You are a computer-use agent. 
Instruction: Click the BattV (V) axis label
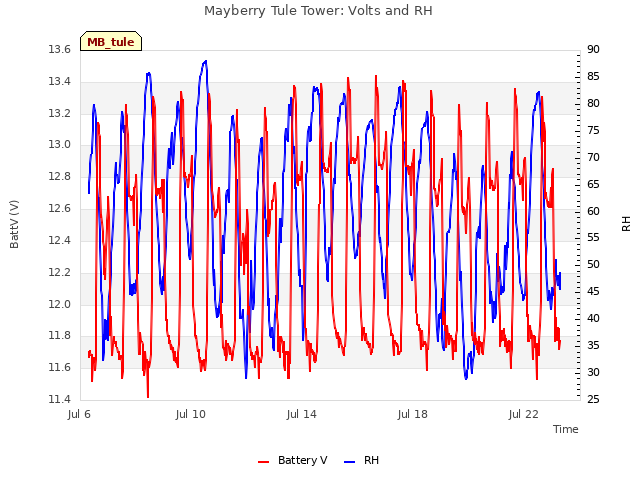coord(14,224)
